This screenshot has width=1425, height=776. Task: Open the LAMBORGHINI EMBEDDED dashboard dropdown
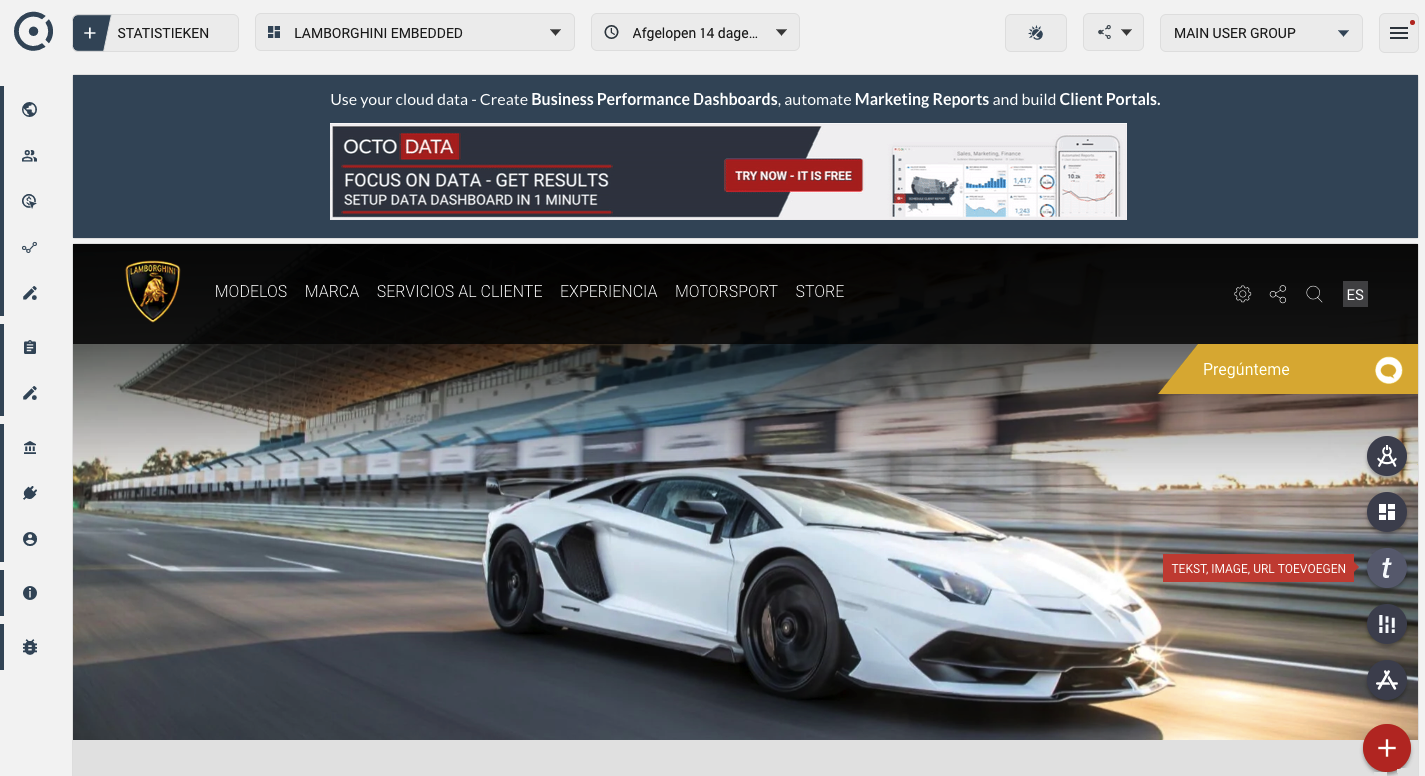[415, 33]
